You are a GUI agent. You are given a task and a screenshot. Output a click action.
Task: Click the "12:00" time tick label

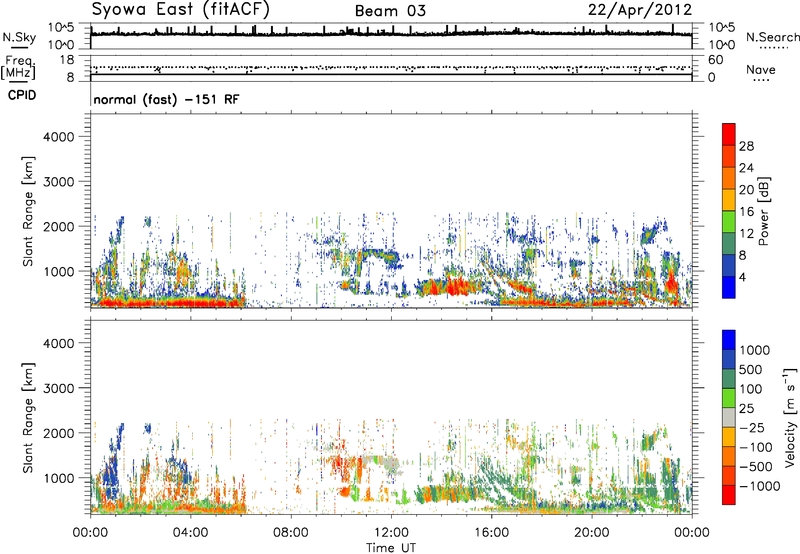(x=391, y=533)
